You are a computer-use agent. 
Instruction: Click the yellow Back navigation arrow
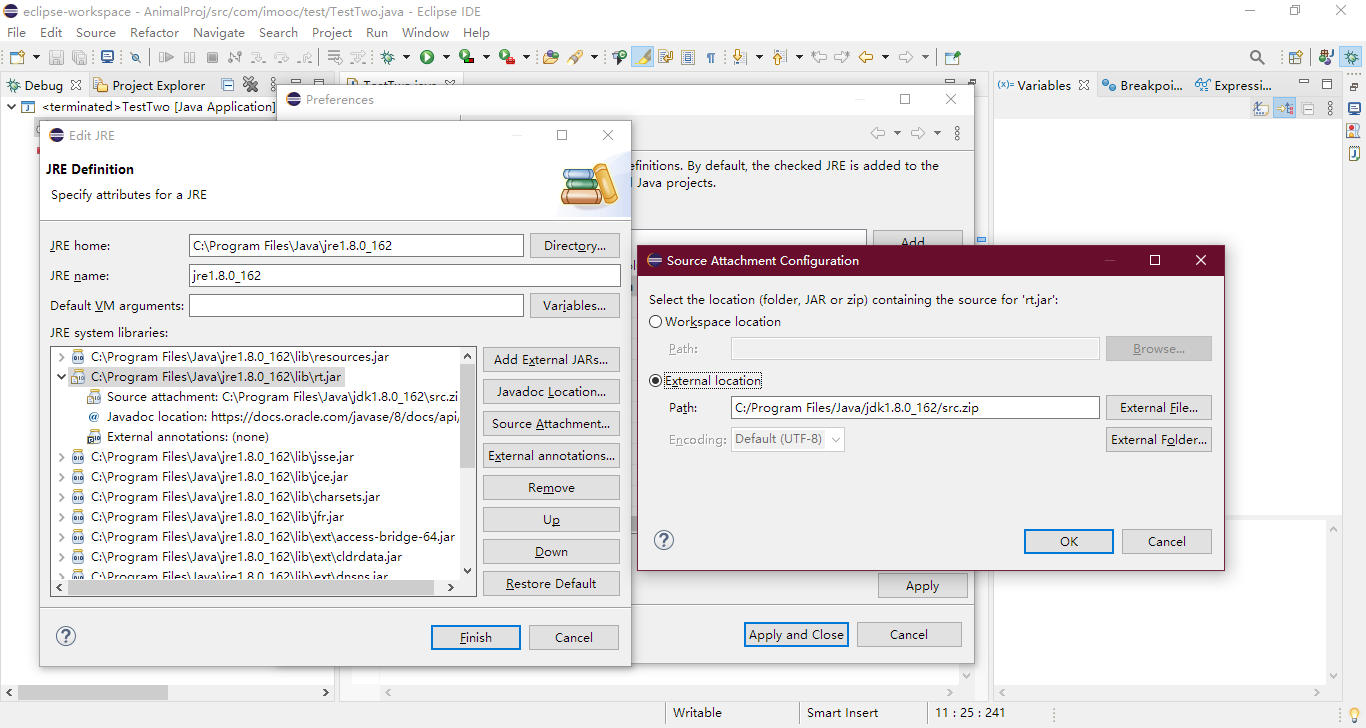pos(866,57)
